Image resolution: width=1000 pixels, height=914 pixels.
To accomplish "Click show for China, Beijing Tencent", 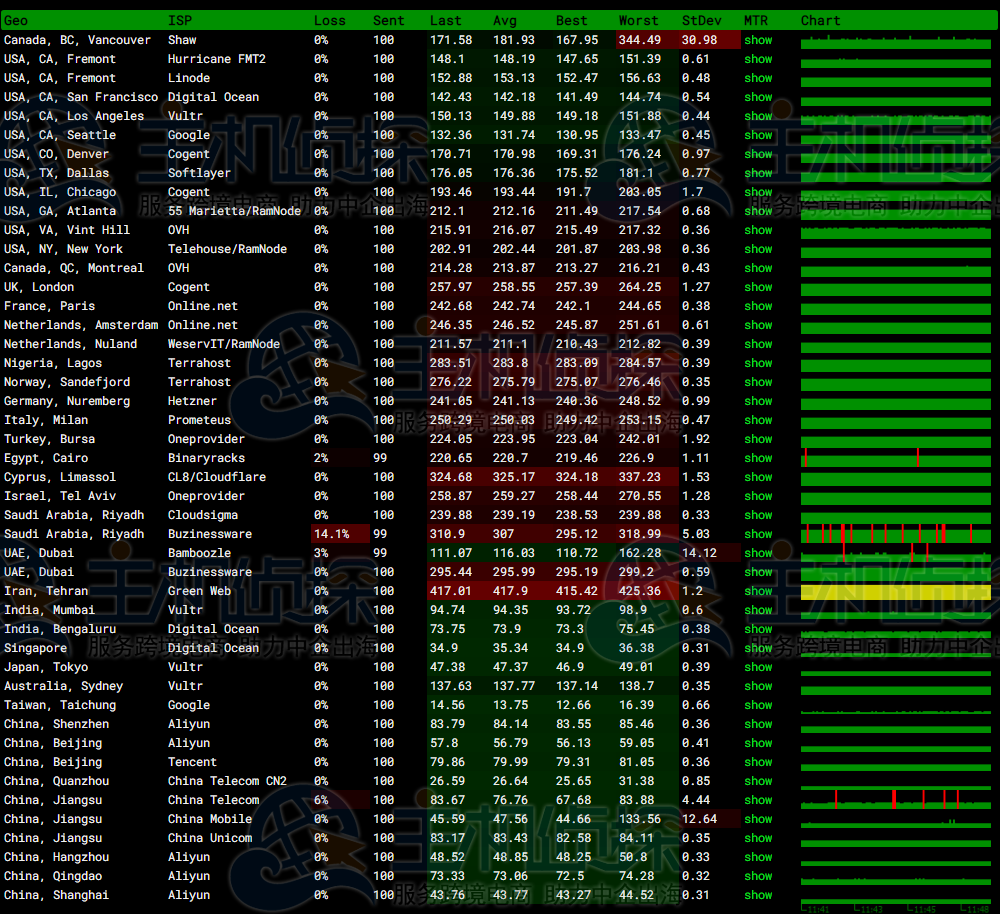I will [x=758, y=762].
